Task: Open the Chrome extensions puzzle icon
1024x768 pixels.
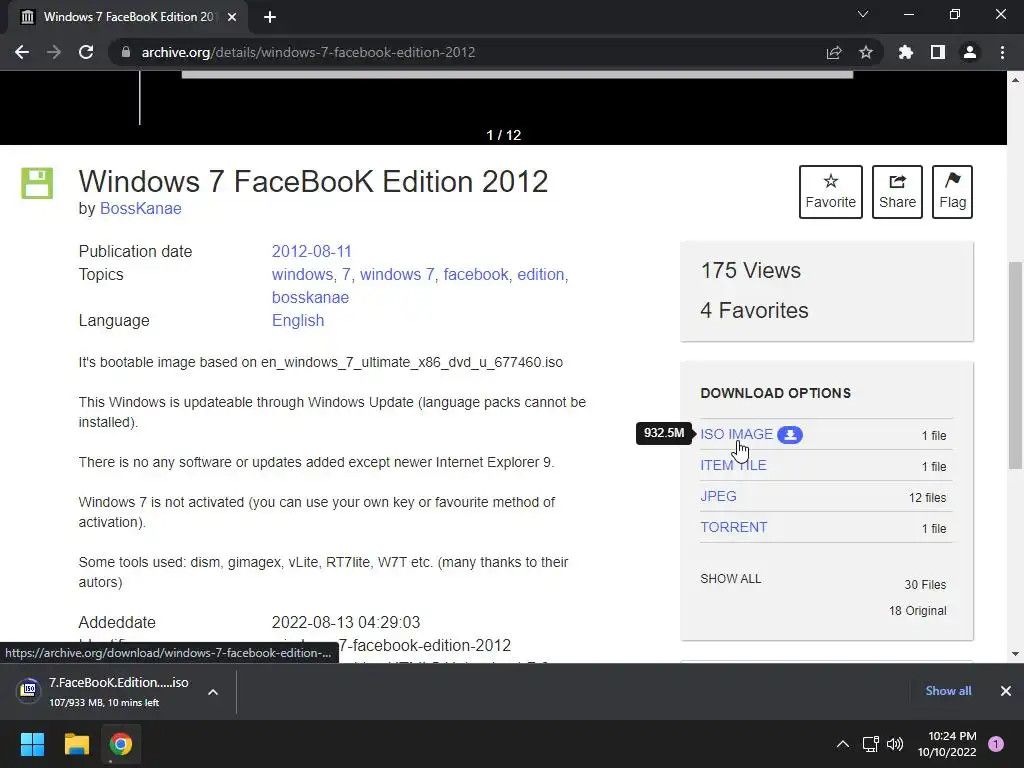Action: click(905, 52)
